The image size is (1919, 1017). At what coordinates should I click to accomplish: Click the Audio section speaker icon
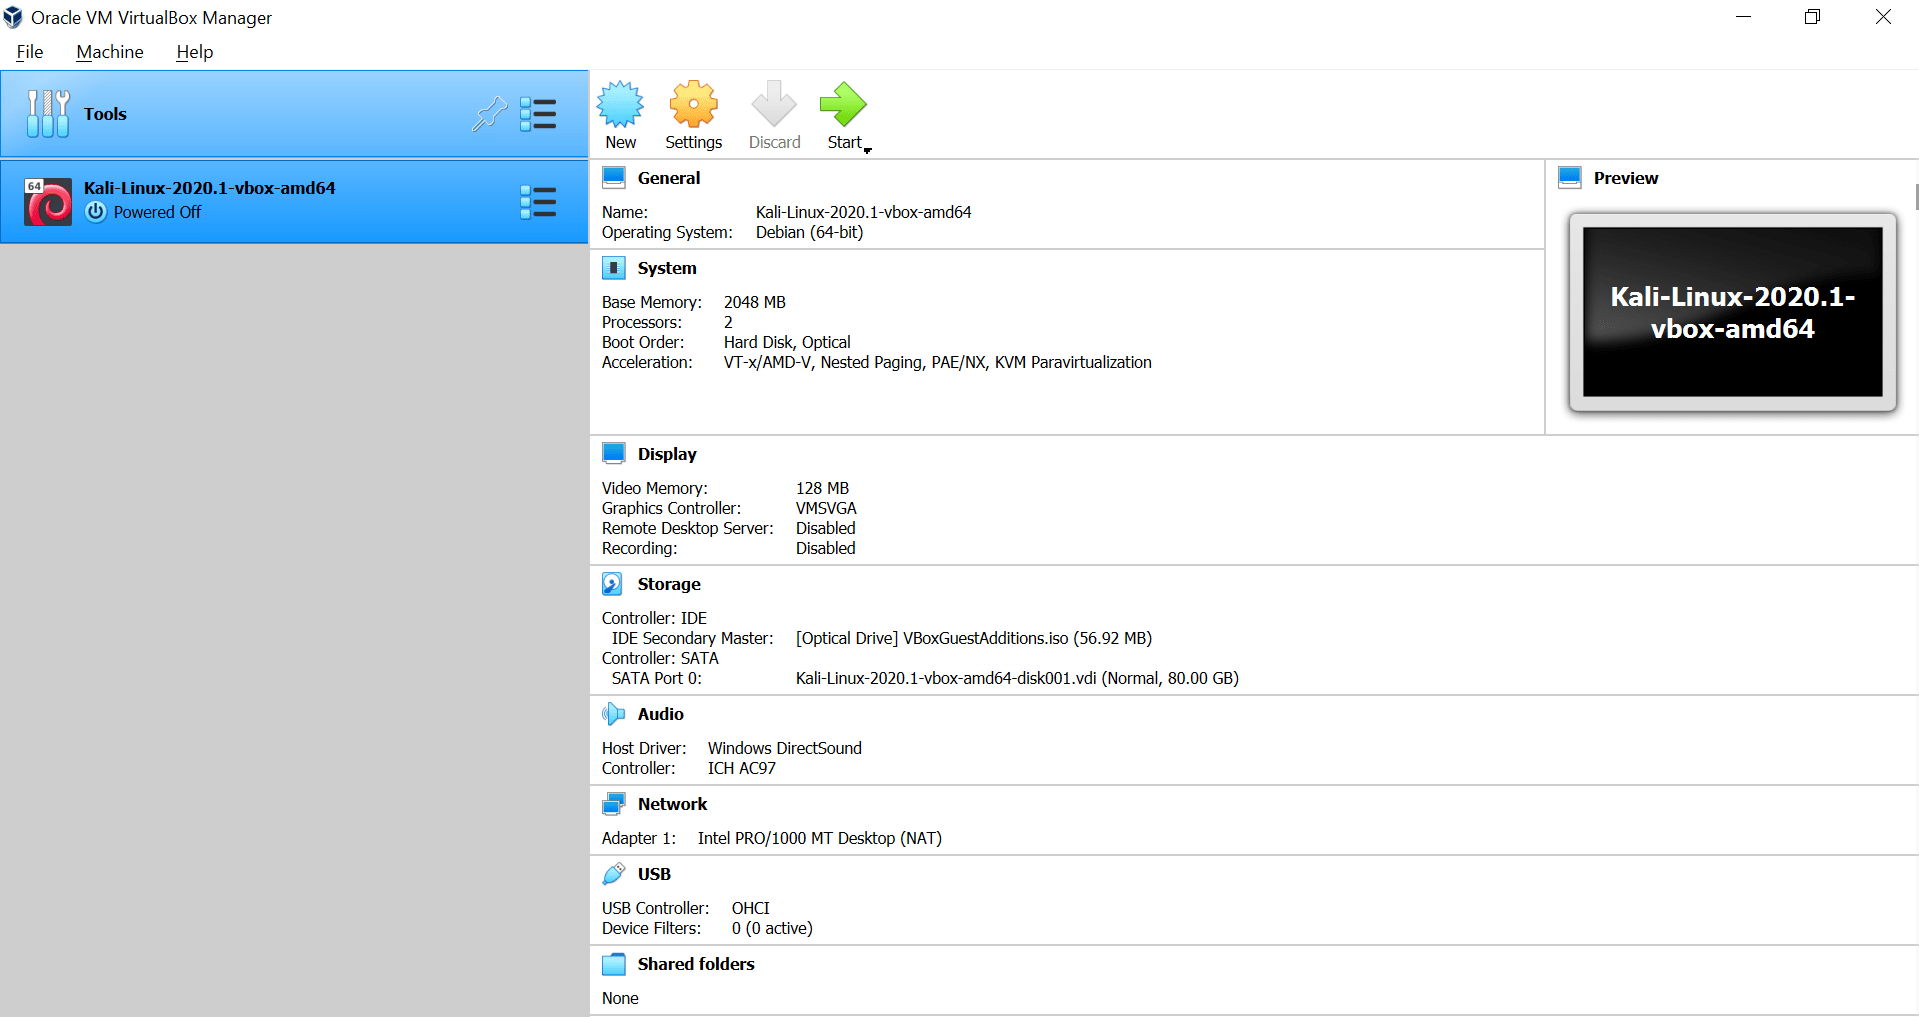click(613, 714)
